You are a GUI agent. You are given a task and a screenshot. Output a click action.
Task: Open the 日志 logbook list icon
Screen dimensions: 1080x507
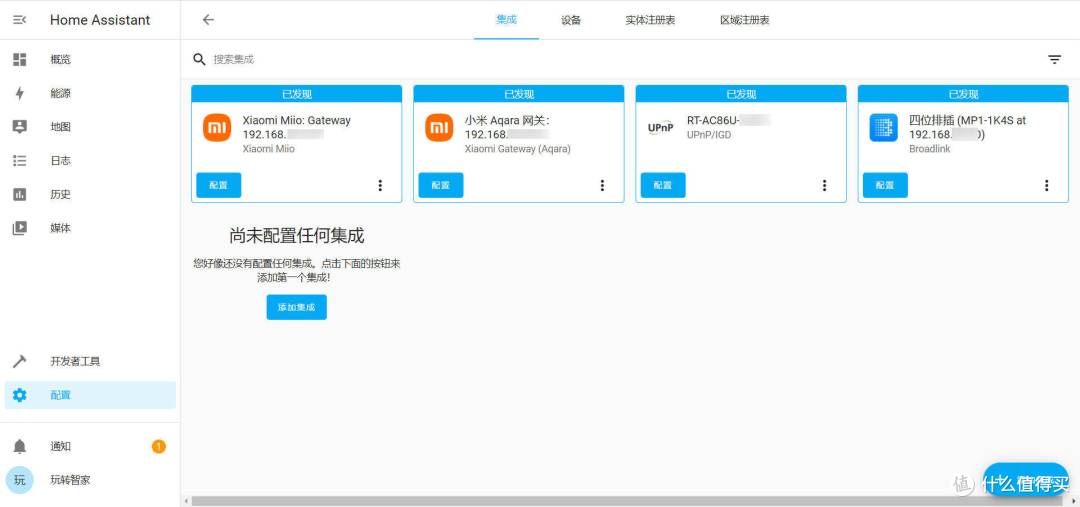[x=20, y=161]
